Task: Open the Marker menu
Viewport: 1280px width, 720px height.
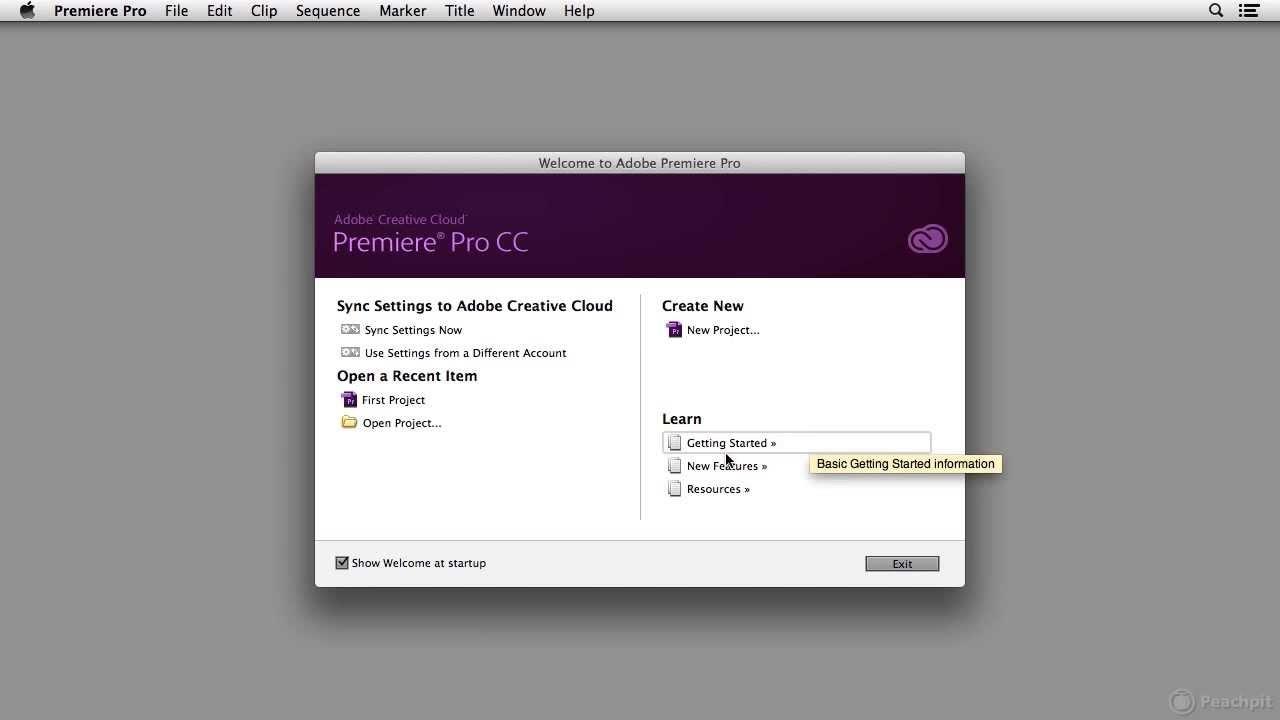Action: [x=403, y=11]
